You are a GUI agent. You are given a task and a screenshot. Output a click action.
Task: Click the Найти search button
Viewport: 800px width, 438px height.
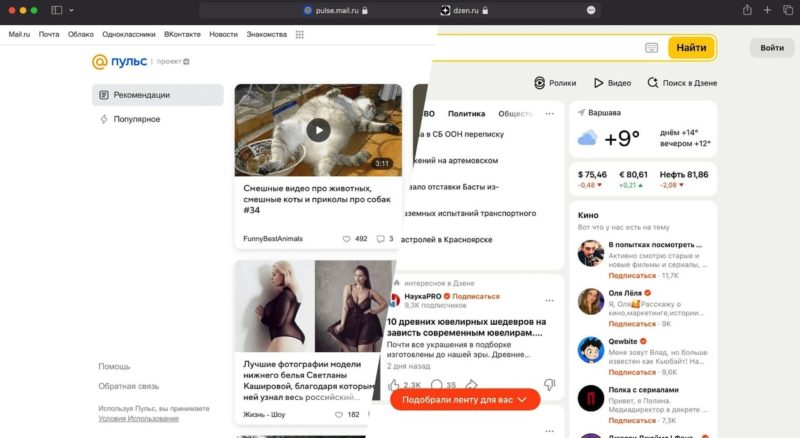coord(691,47)
